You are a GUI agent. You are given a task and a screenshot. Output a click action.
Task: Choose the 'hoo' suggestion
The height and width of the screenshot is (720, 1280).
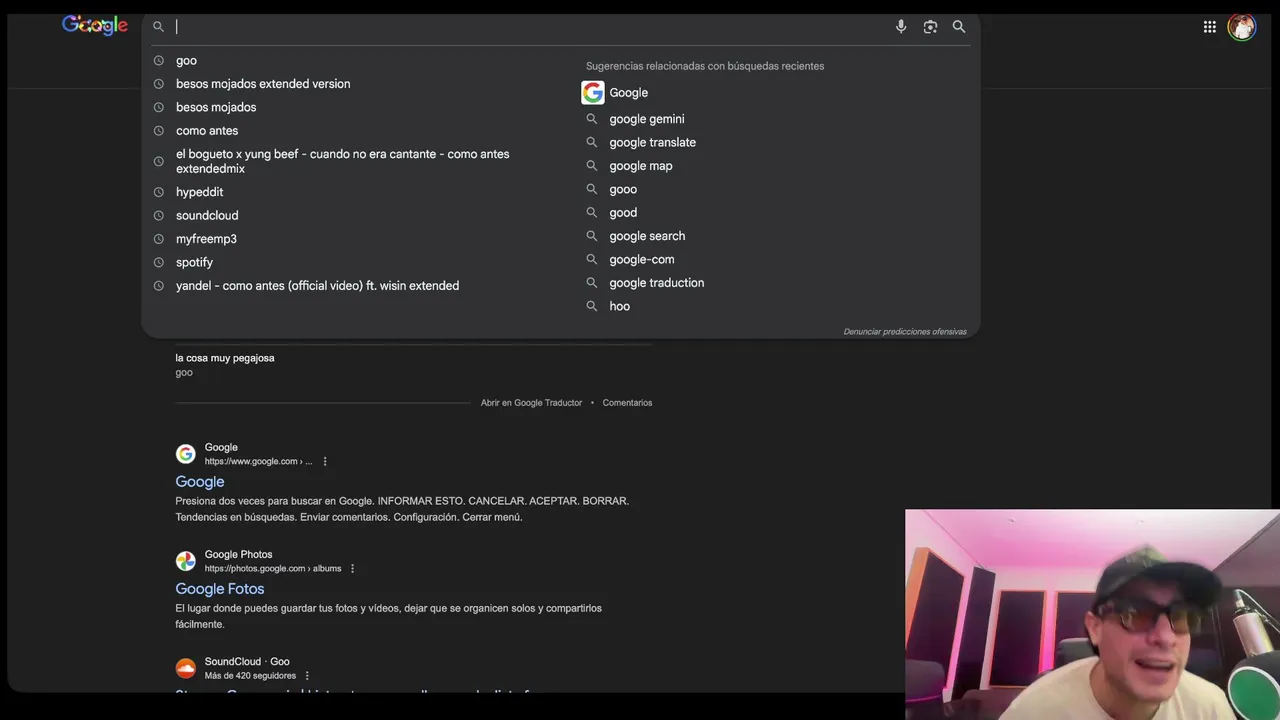pyautogui.click(x=620, y=306)
